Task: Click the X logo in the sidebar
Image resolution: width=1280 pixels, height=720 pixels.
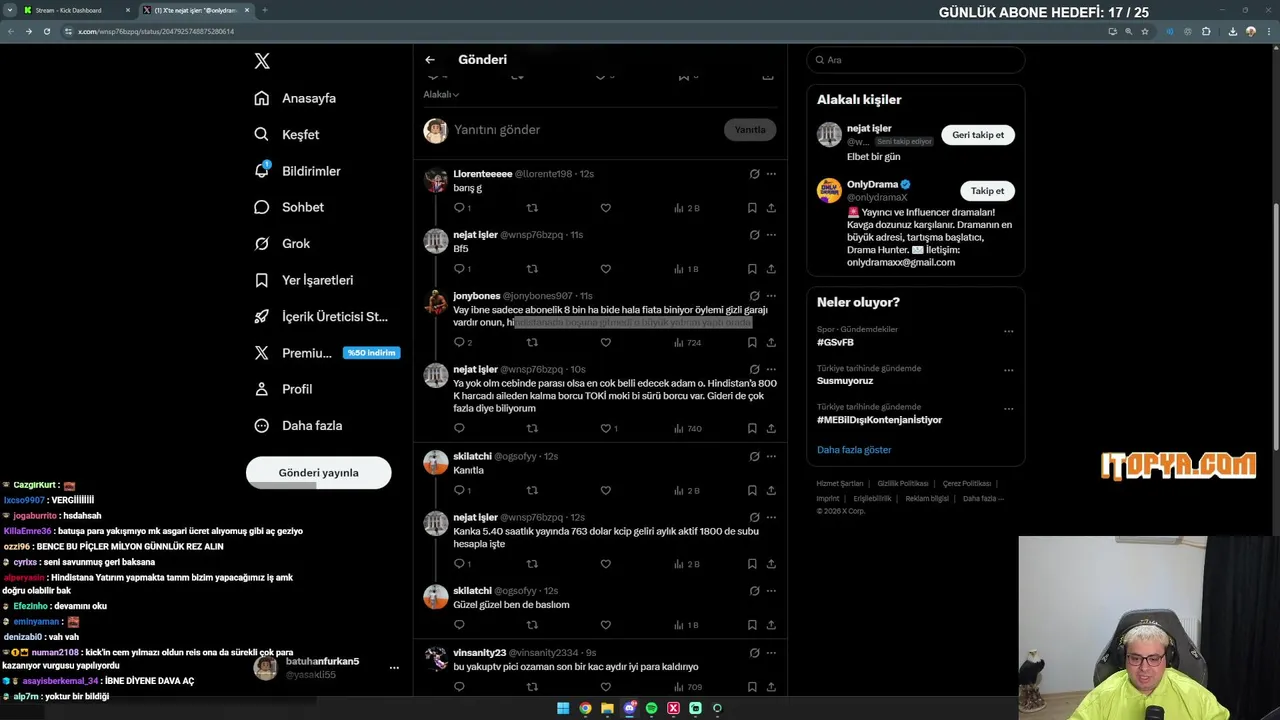Action: tap(262, 61)
